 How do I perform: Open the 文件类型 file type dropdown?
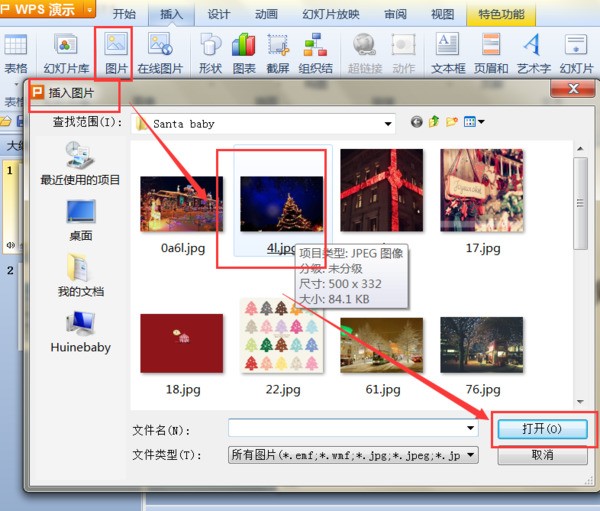pyautogui.click(x=471, y=454)
